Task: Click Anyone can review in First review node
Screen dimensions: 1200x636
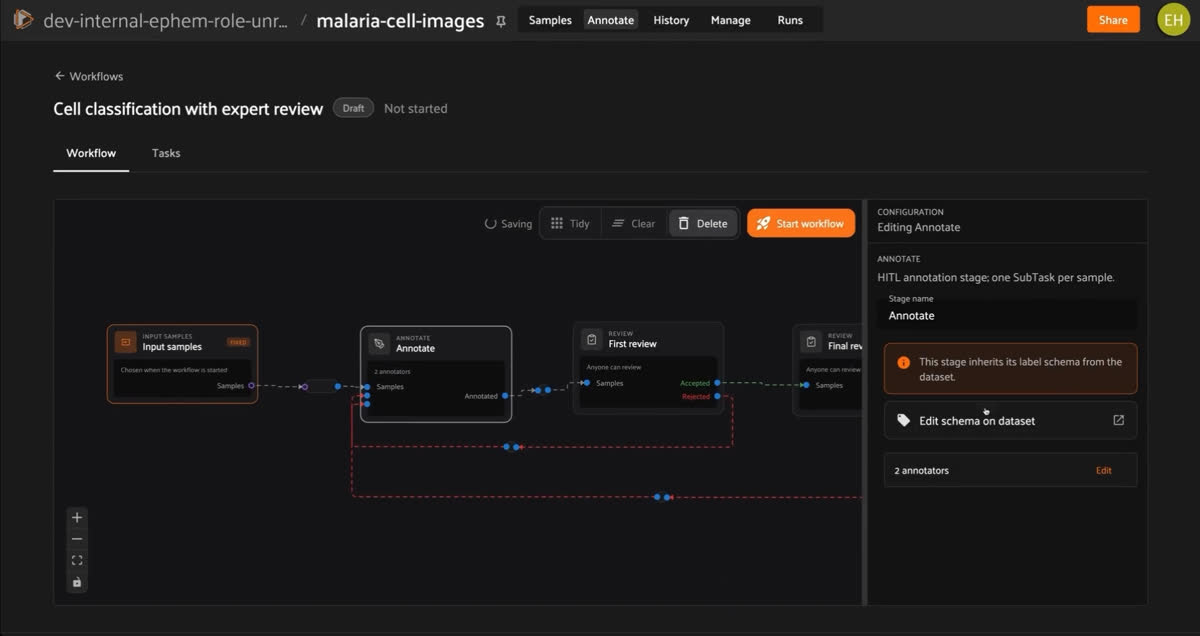Action: [614, 367]
